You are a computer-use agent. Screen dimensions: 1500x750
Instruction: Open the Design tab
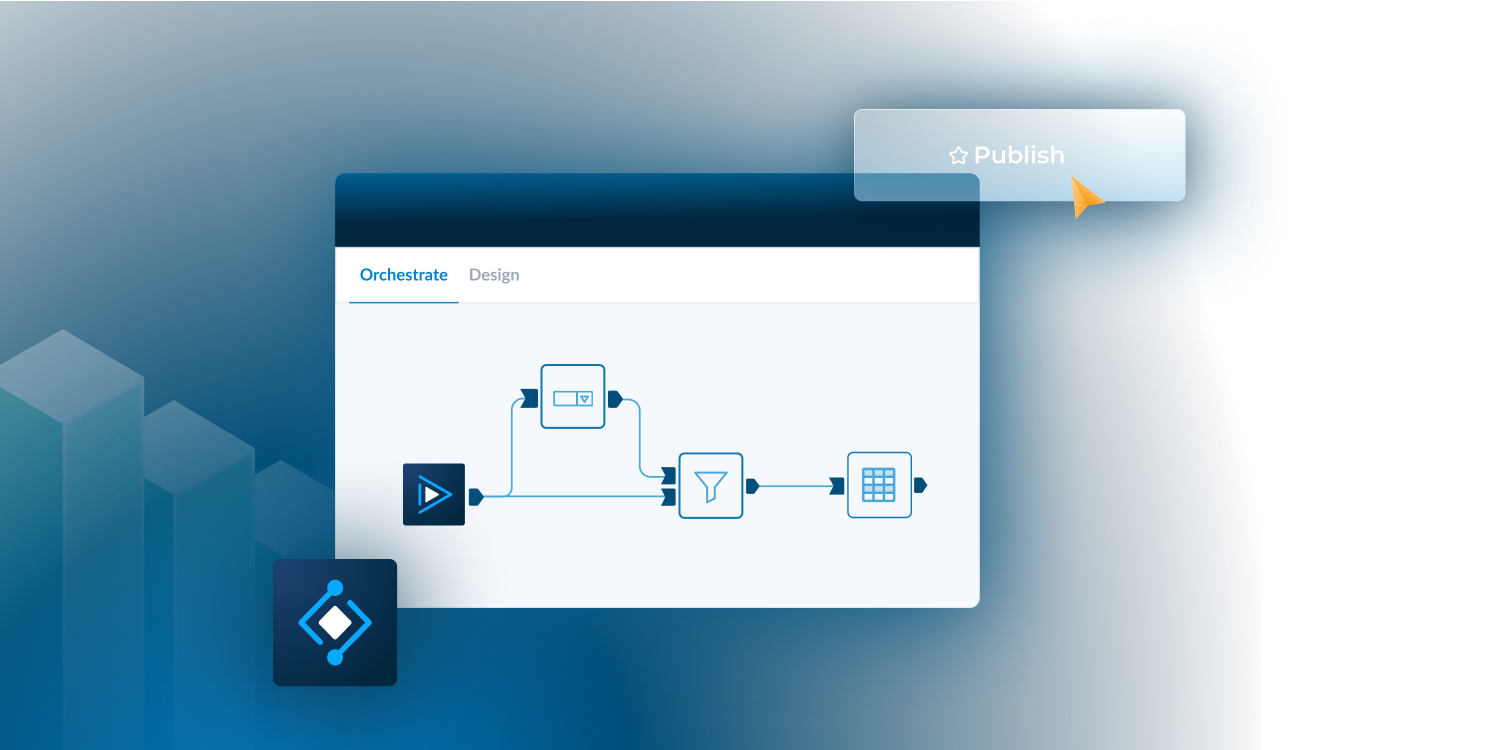point(494,275)
